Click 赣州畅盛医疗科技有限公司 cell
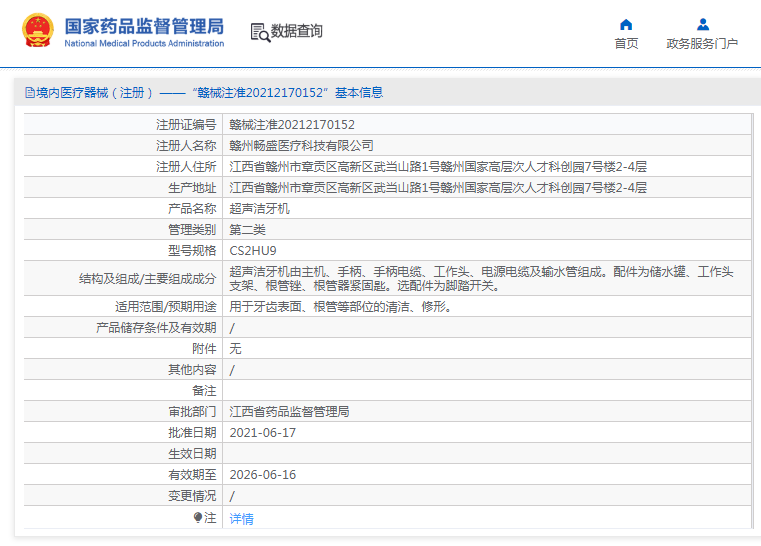The height and width of the screenshot is (546, 761). (x=301, y=146)
